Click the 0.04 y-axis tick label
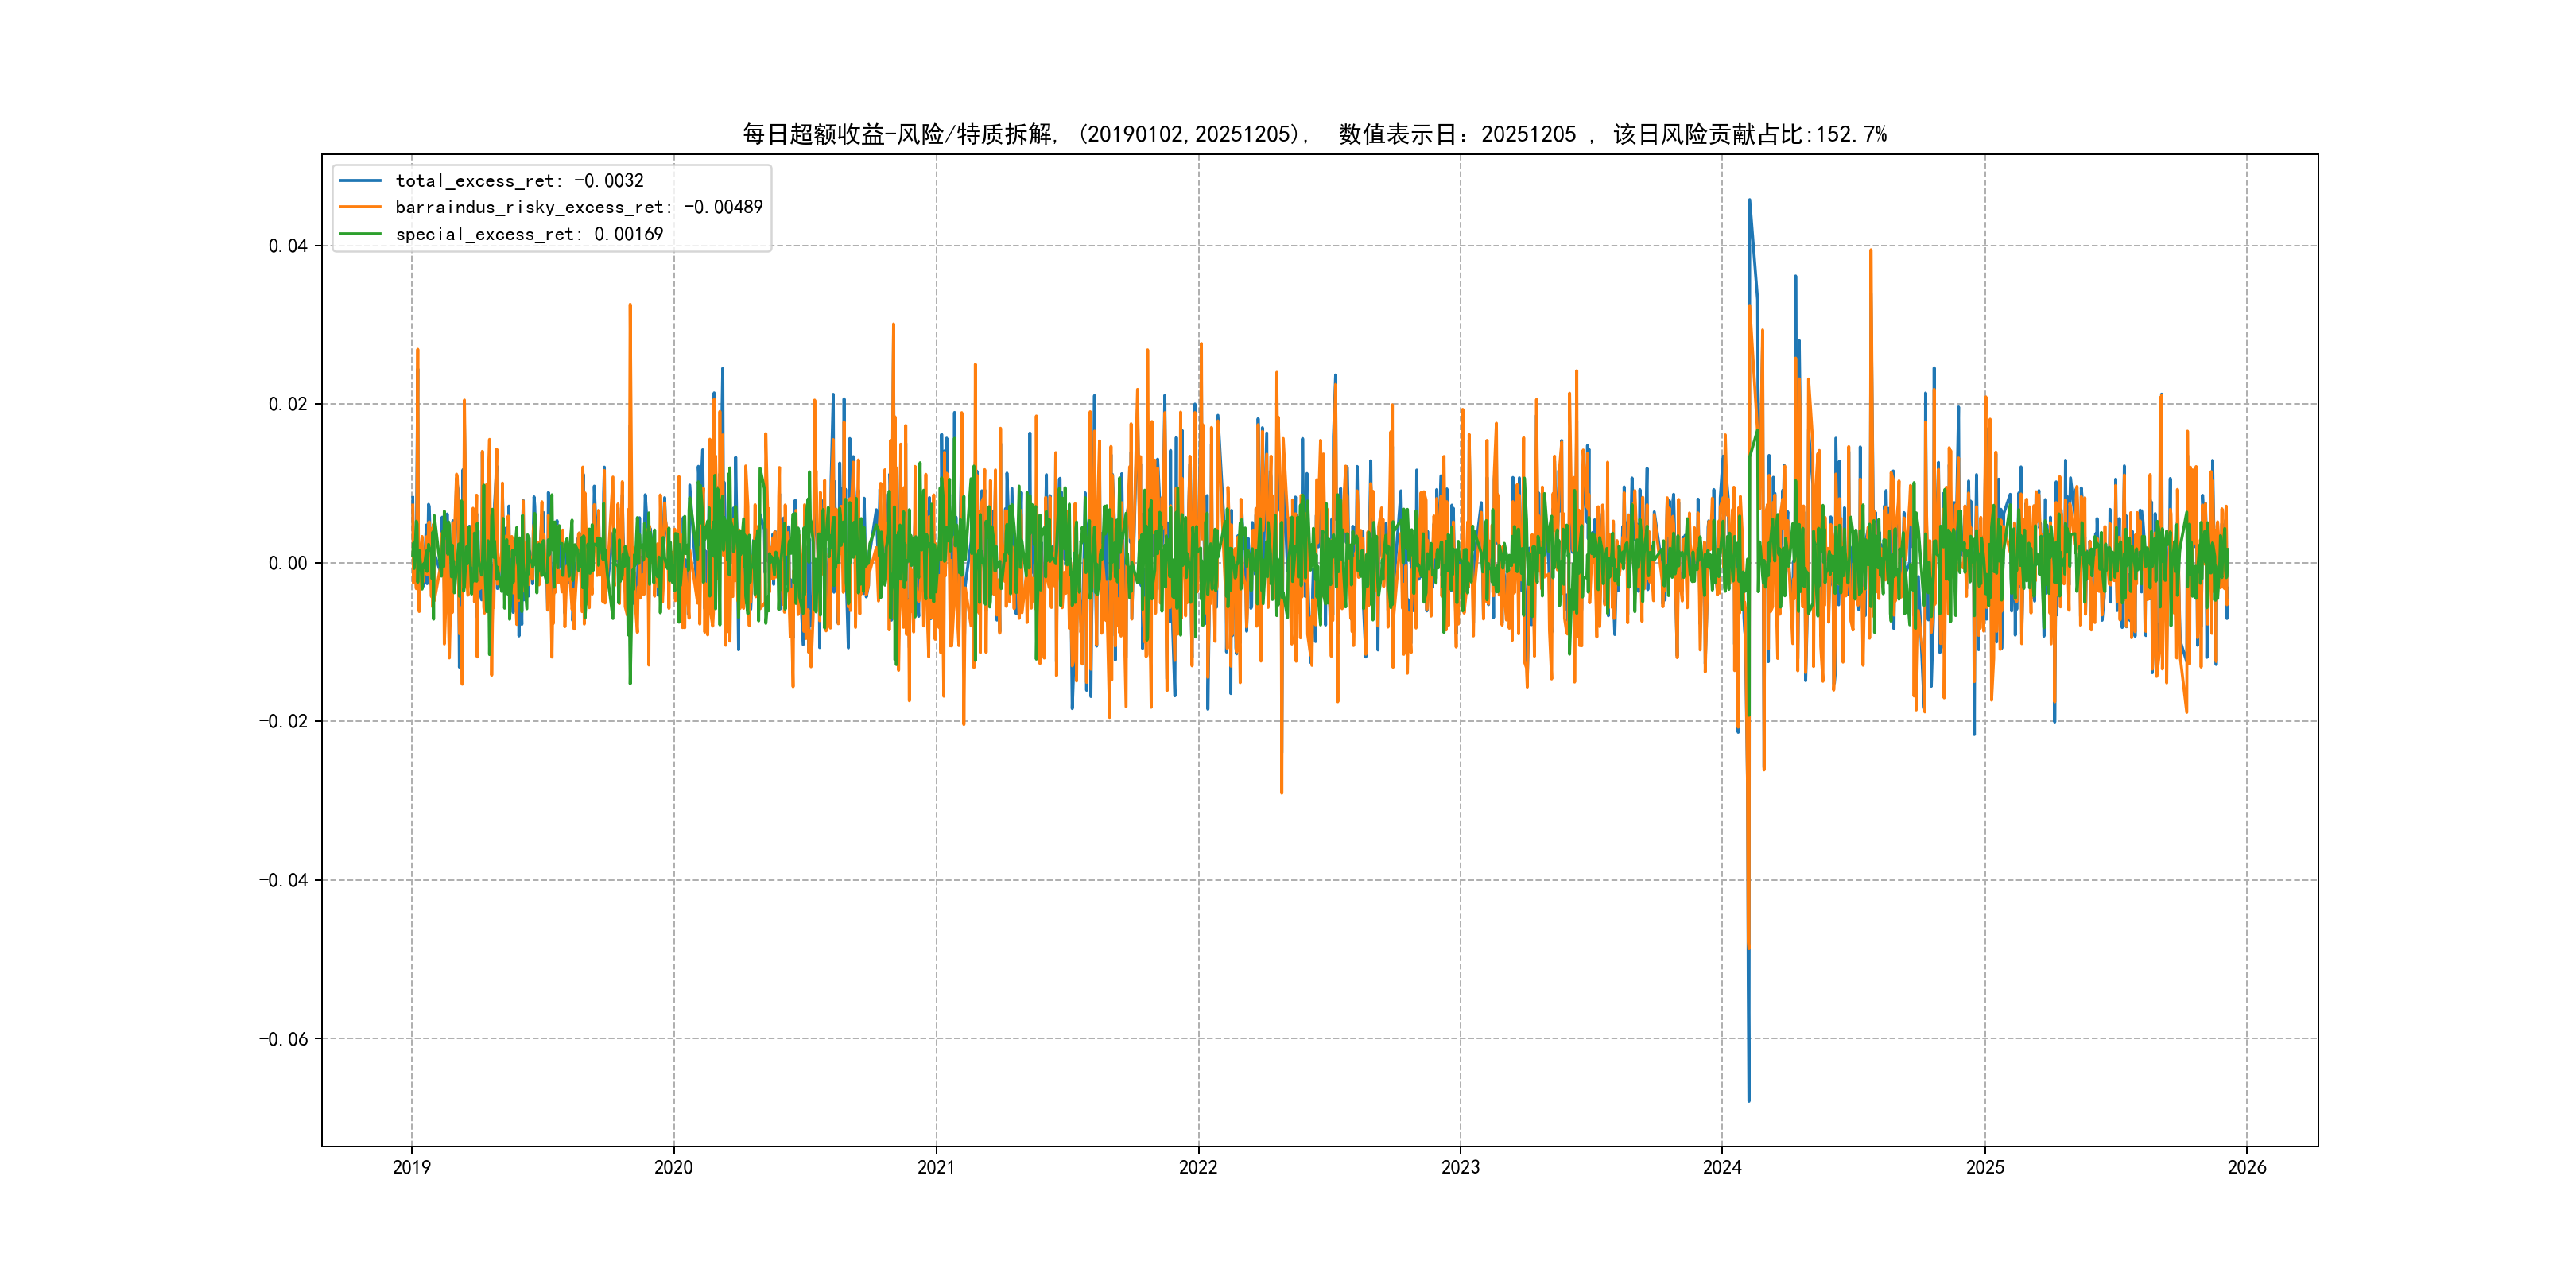Image resolution: width=2576 pixels, height=1288 pixels. 287,246
